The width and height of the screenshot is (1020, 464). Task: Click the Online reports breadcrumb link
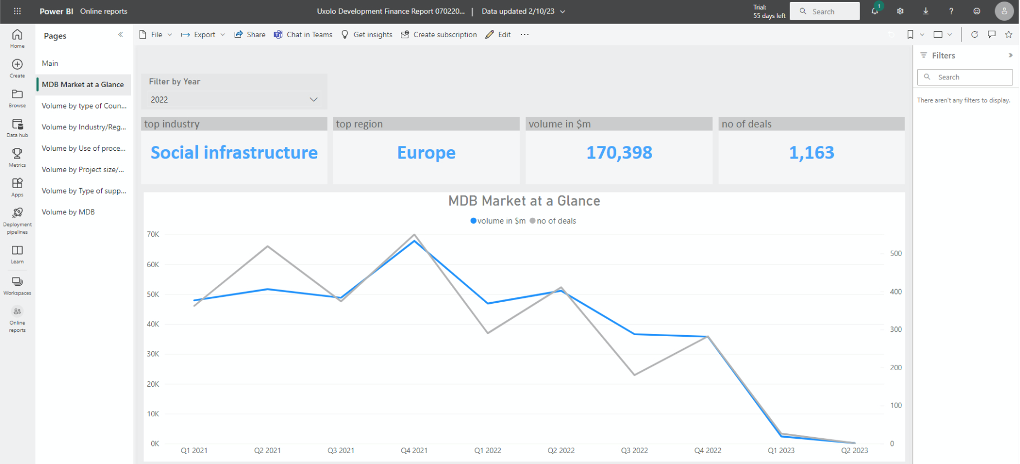(103, 12)
